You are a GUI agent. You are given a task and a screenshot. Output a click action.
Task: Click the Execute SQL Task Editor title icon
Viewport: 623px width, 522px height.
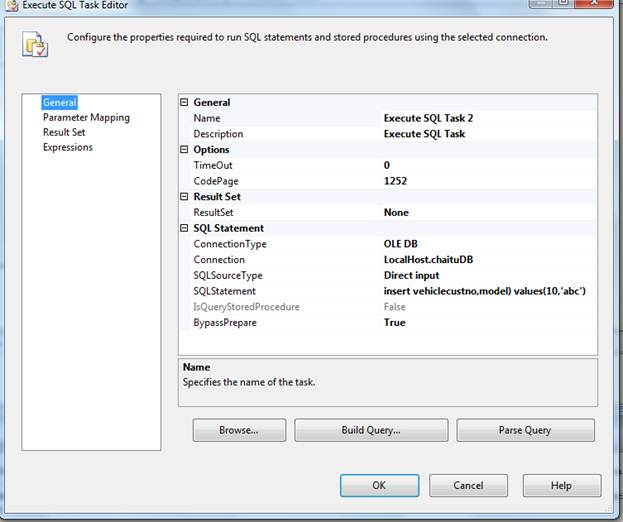(10, 5)
